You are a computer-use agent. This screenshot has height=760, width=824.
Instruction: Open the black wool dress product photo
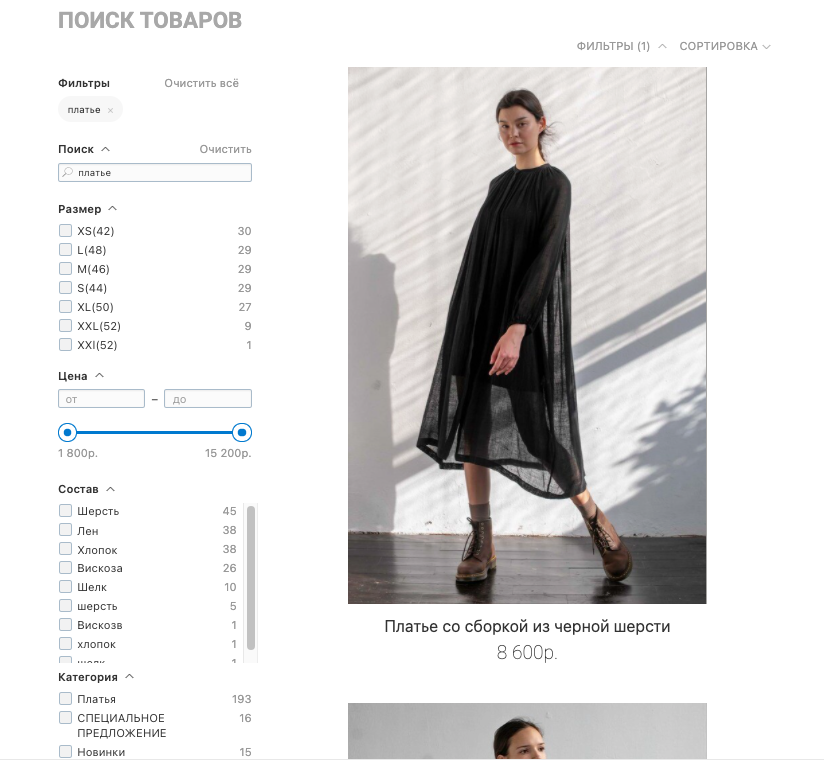tap(527, 335)
